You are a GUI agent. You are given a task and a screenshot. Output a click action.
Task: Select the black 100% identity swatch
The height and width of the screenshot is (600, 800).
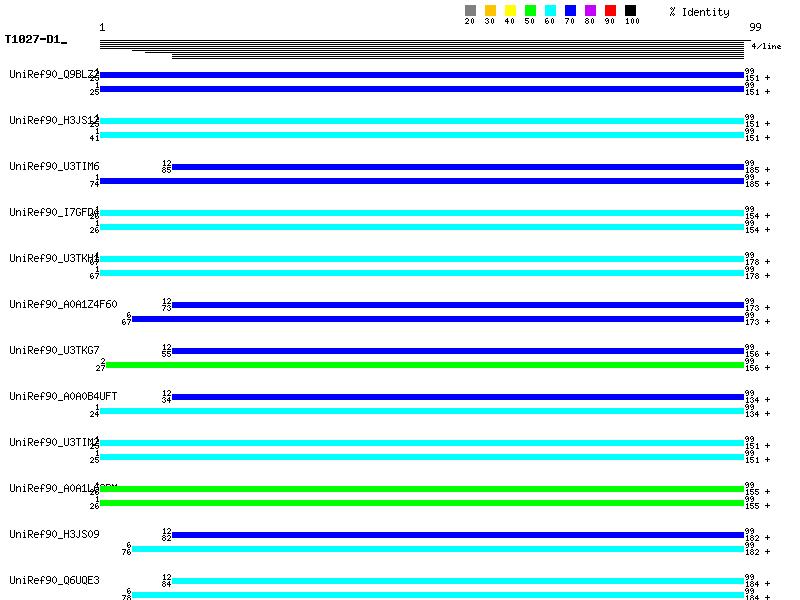coord(630,11)
